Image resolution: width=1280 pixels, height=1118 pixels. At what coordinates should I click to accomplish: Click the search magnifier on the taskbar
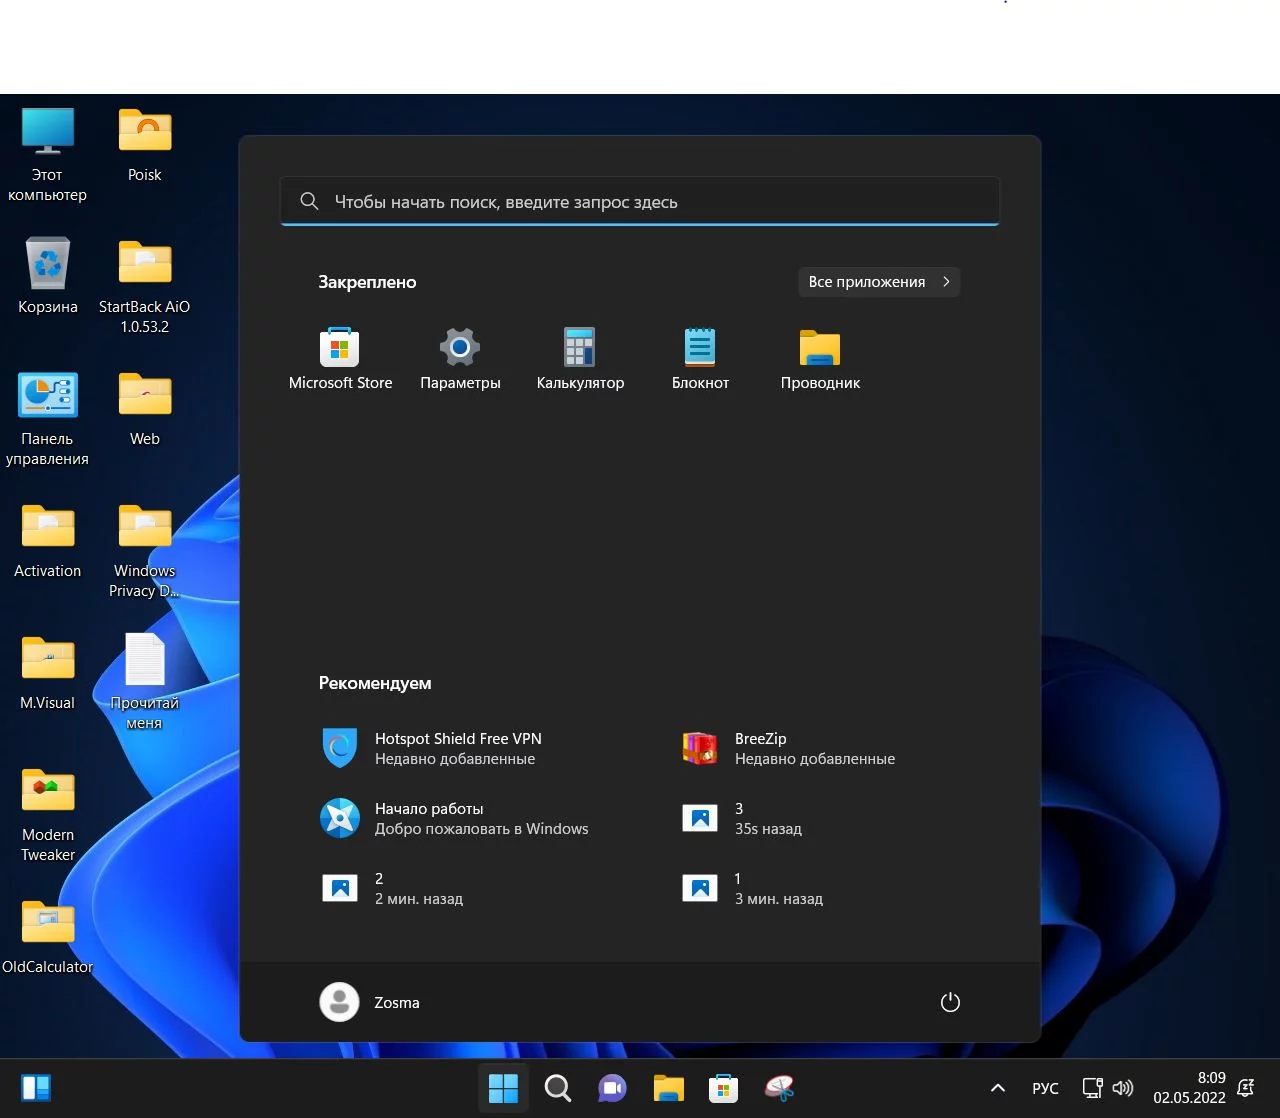[x=557, y=1088]
